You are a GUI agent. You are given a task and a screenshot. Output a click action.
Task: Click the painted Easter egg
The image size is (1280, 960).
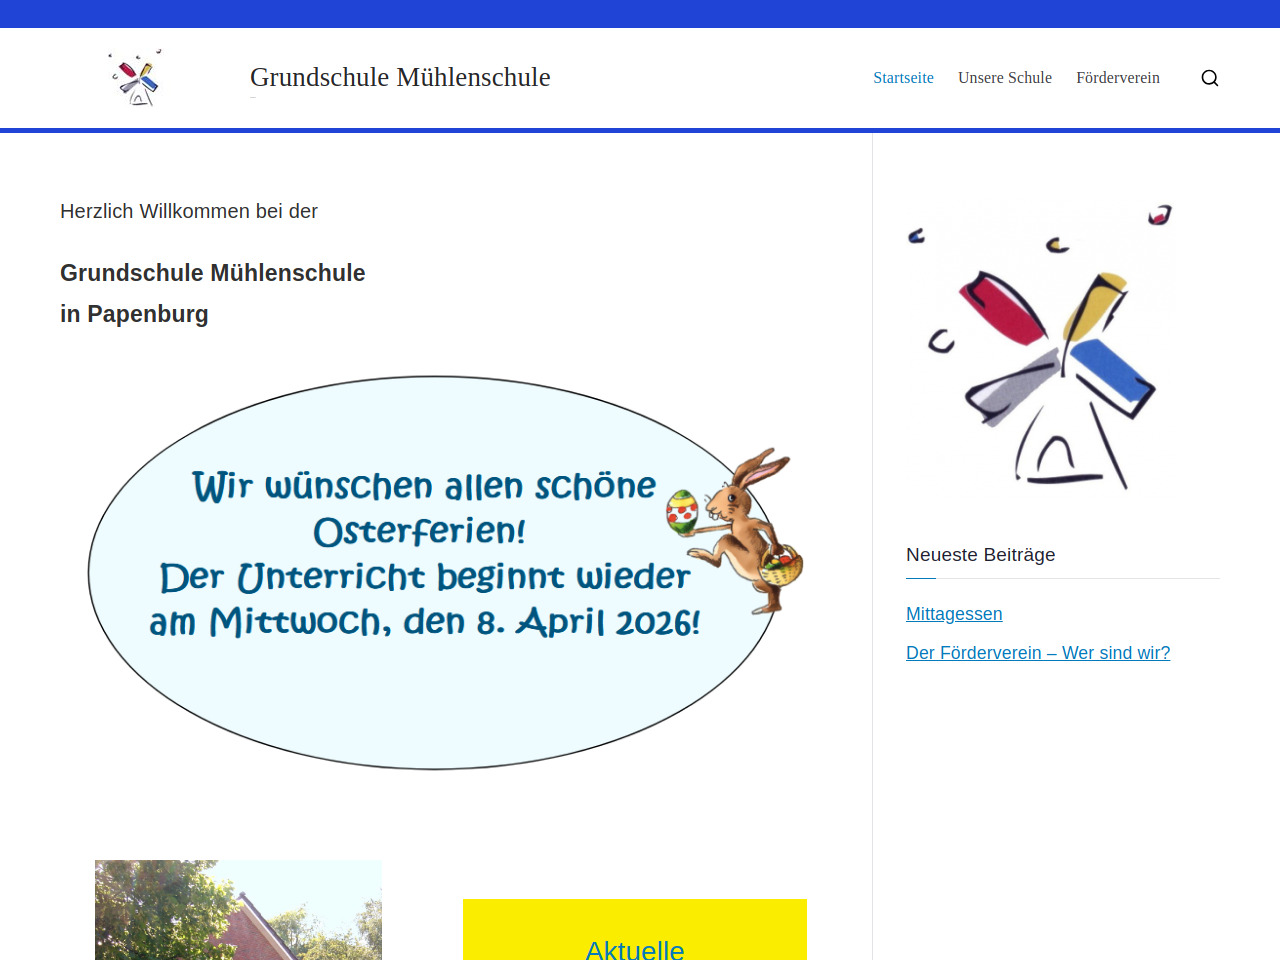(682, 511)
